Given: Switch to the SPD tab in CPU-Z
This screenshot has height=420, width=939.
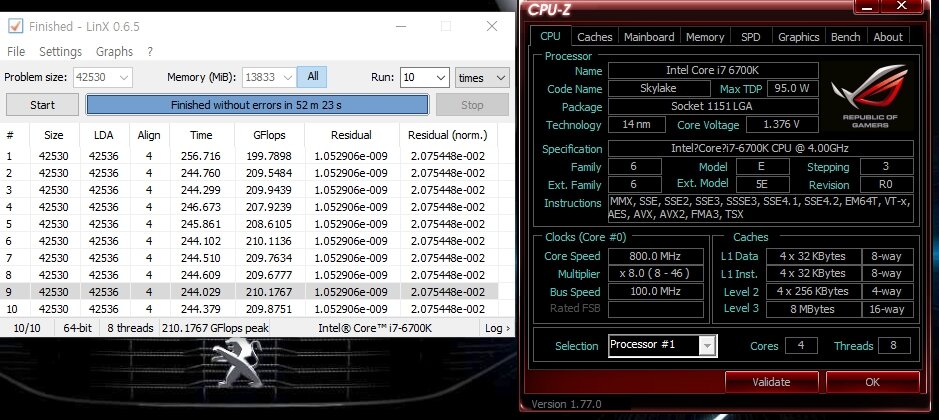Looking at the screenshot, I should click(x=750, y=37).
